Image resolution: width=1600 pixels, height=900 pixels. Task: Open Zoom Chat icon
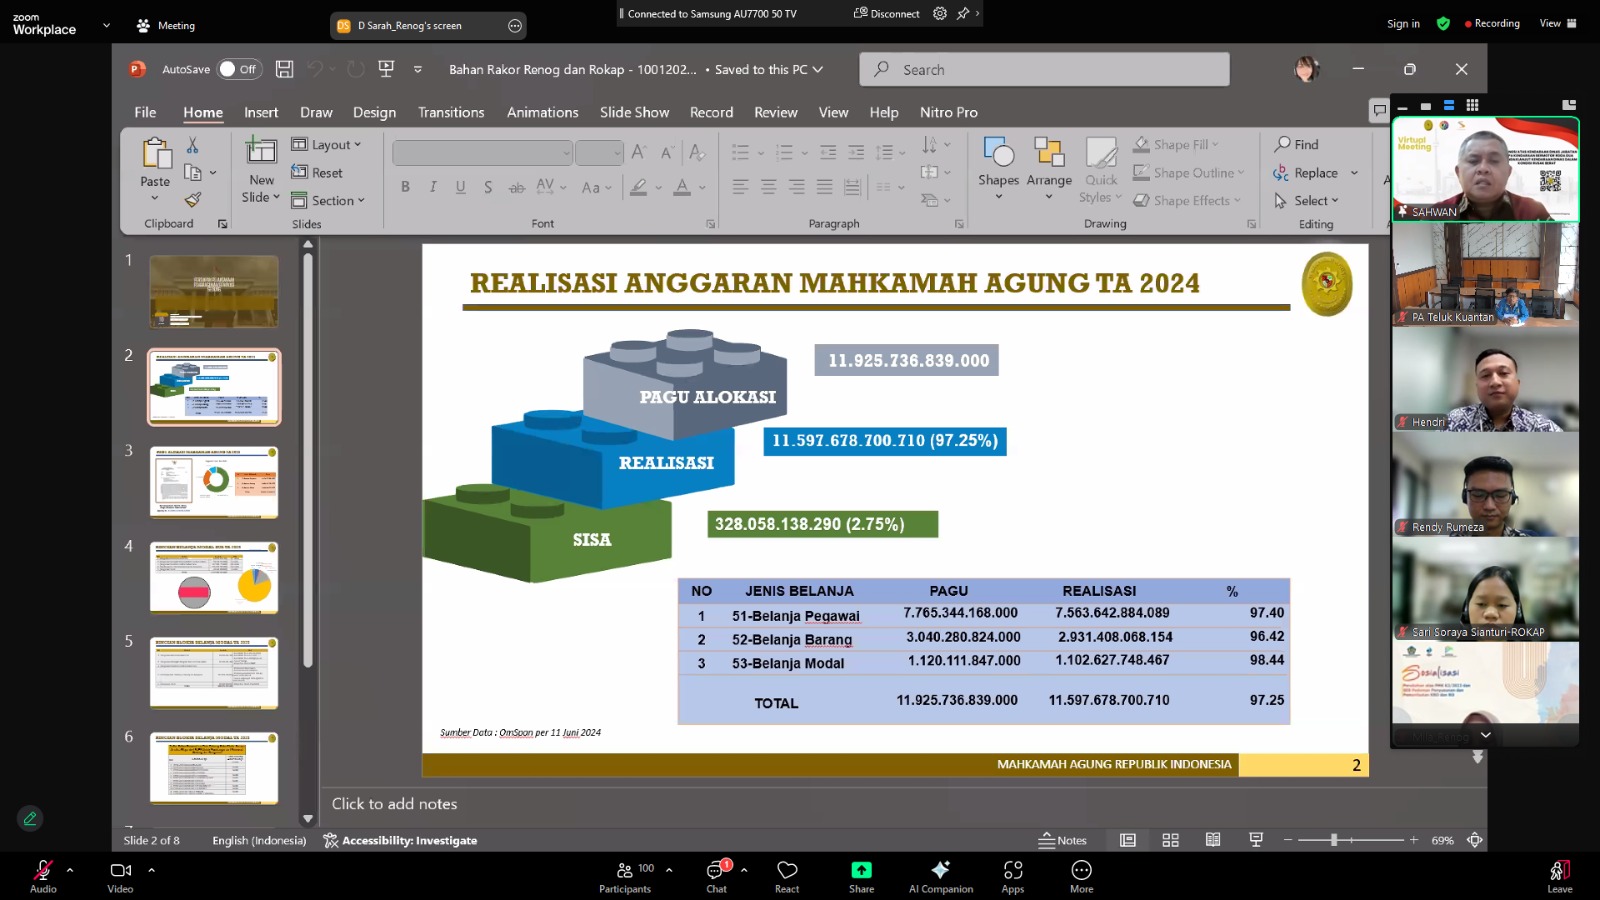click(716, 870)
